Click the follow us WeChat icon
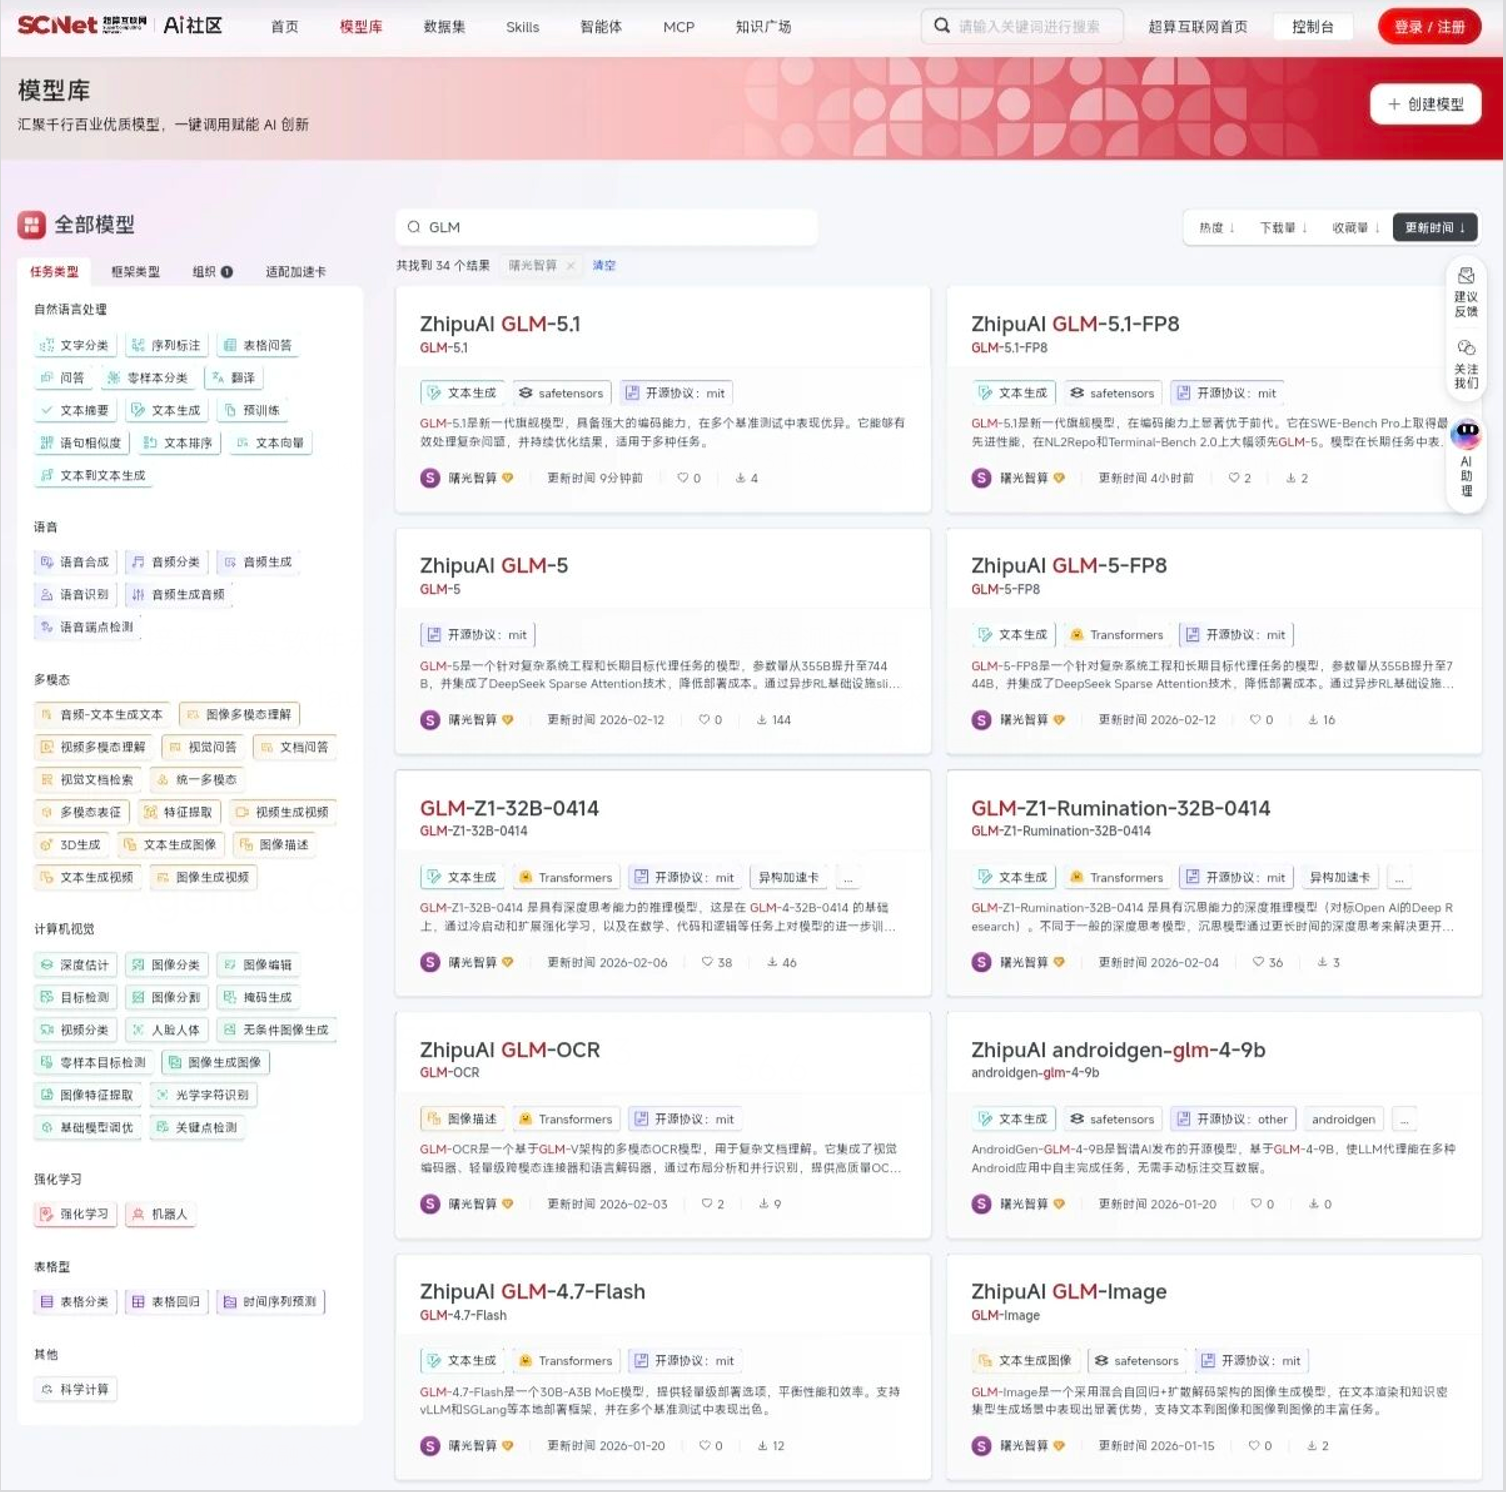The image size is (1506, 1492). 1466,348
